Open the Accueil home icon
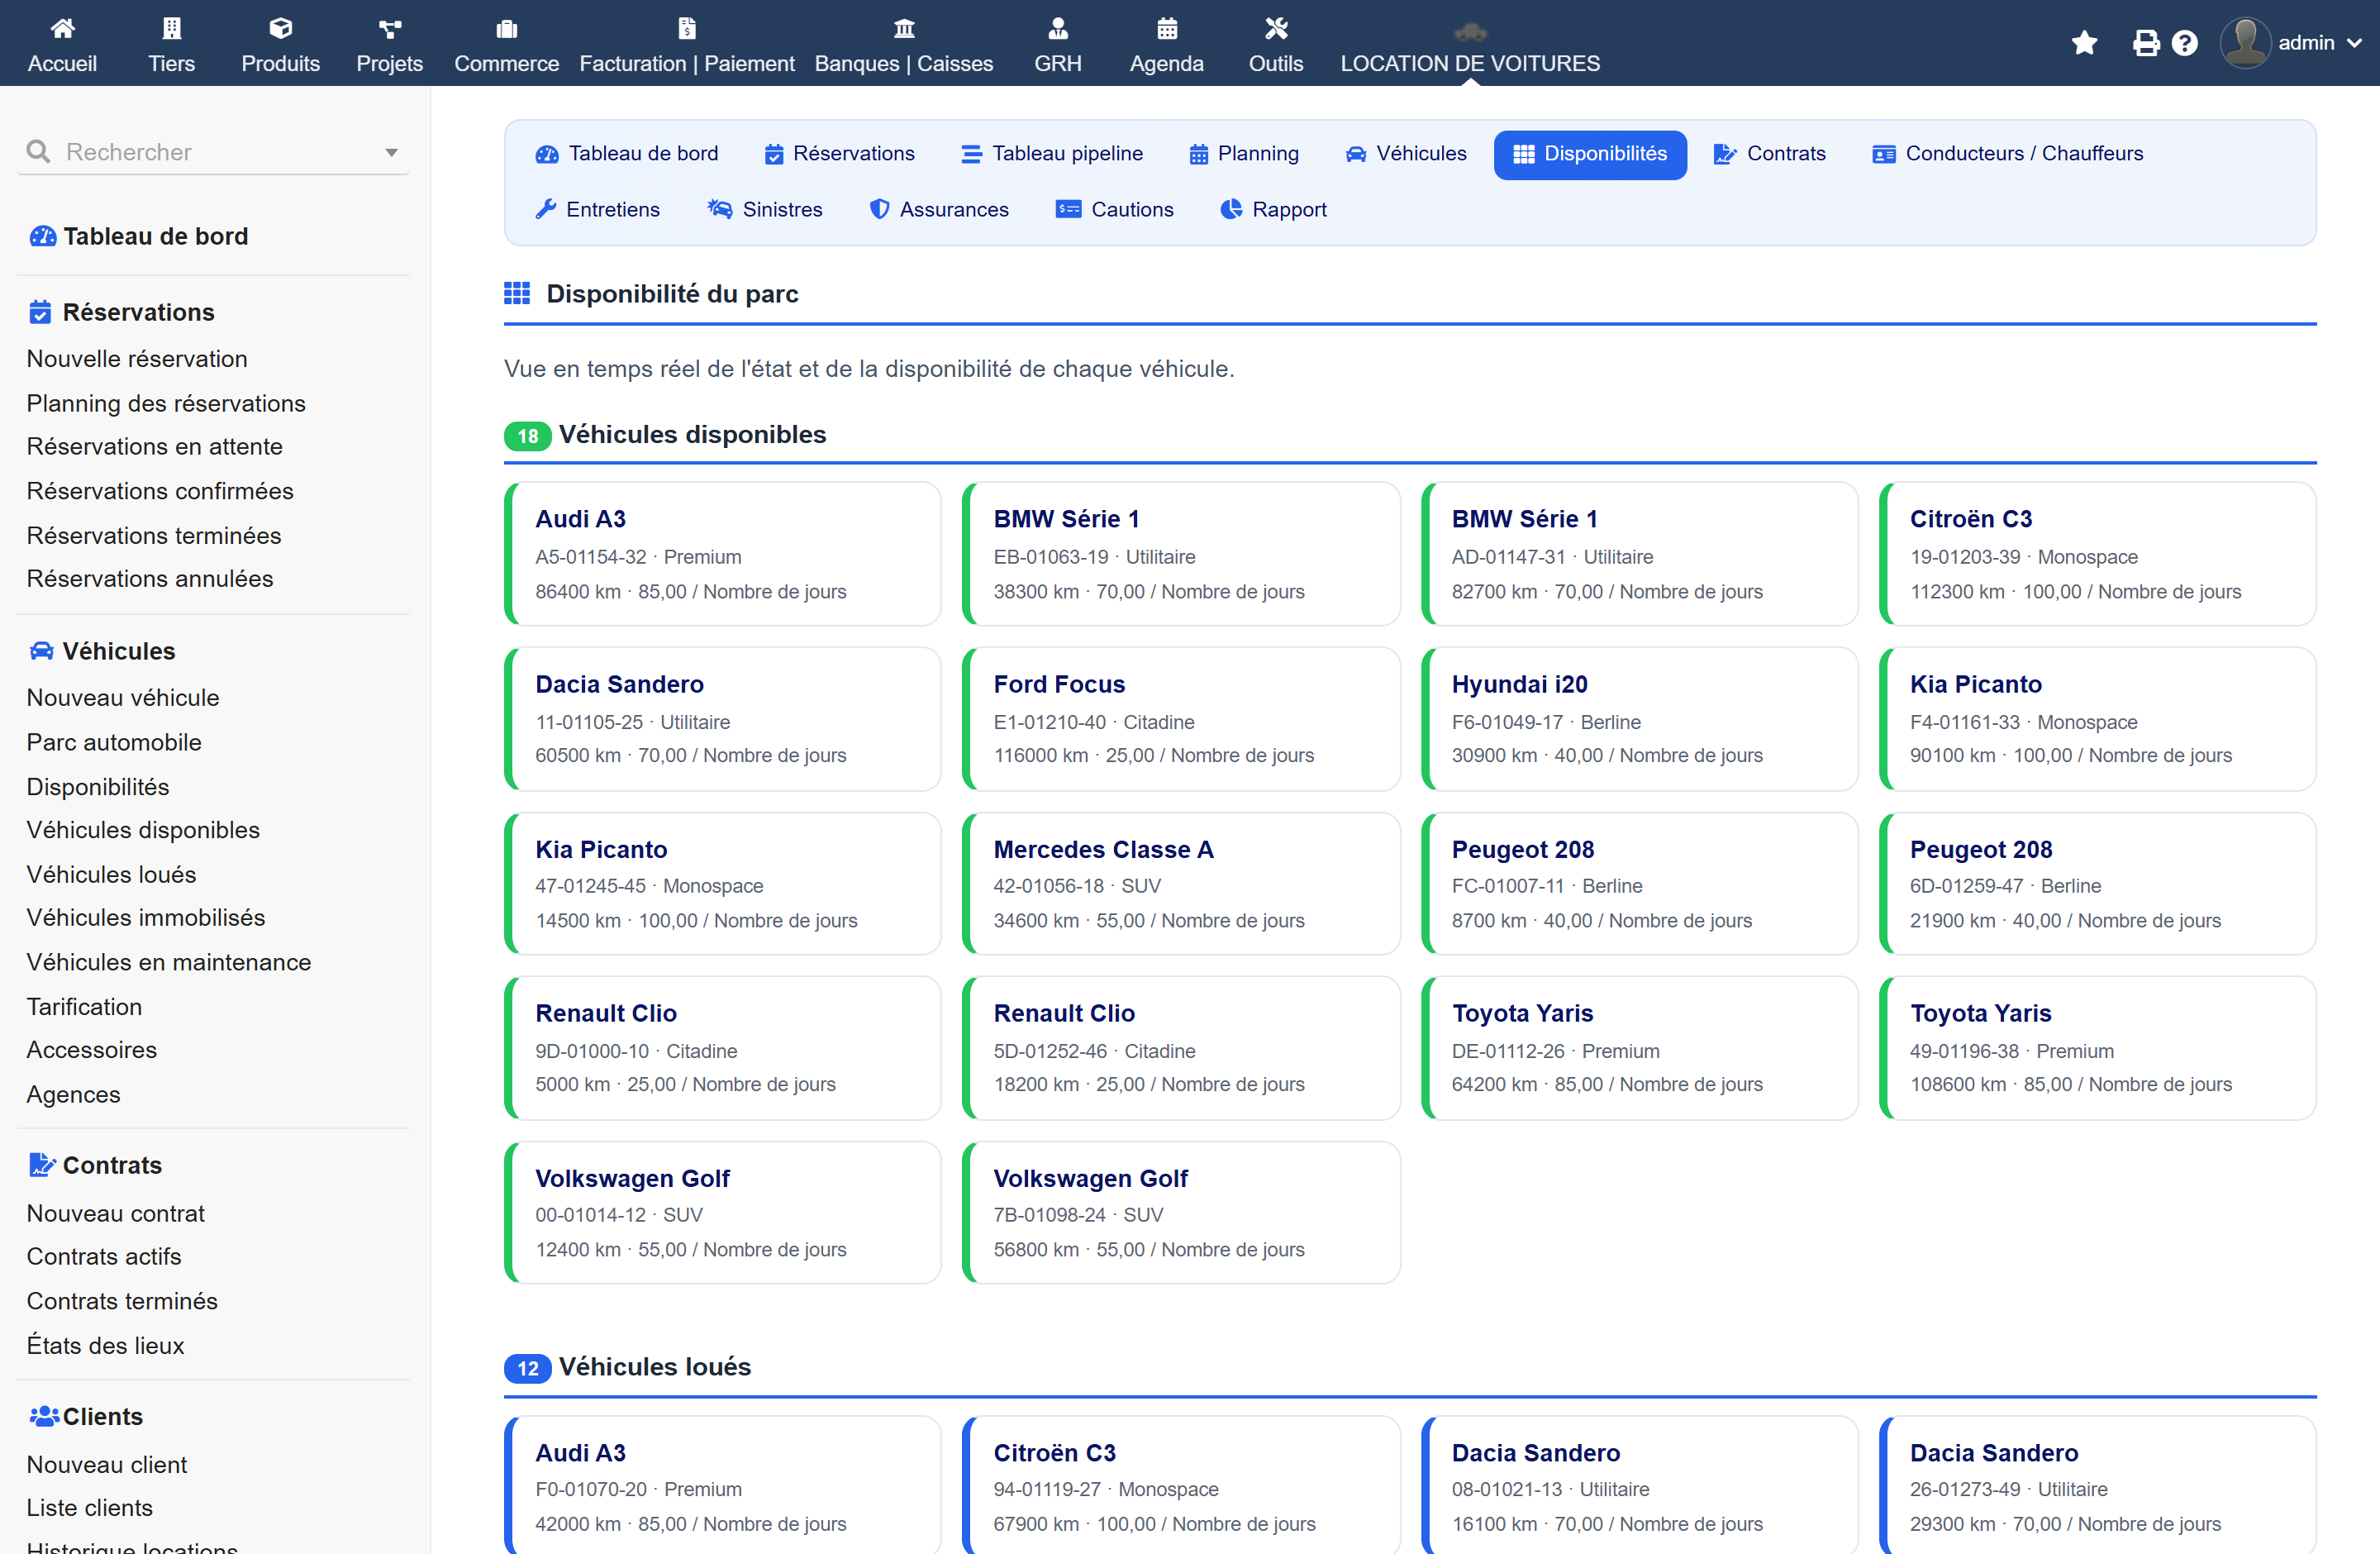Screen dimensions: 2380x1554 62,28
